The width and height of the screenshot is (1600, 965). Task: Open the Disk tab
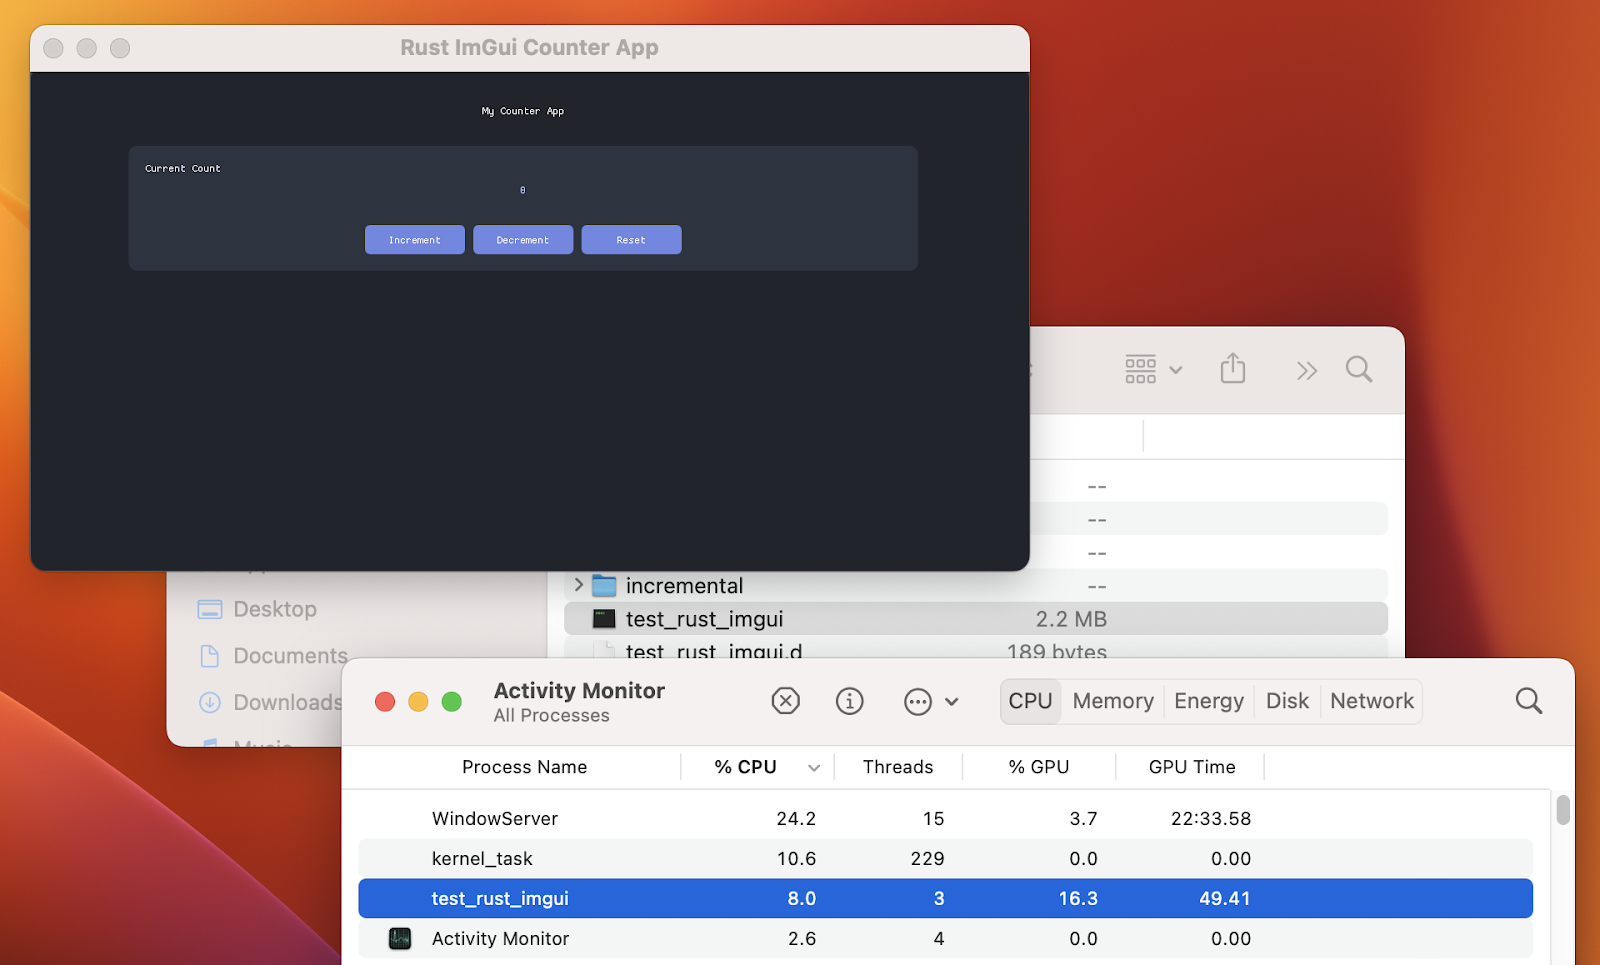click(x=1287, y=701)
